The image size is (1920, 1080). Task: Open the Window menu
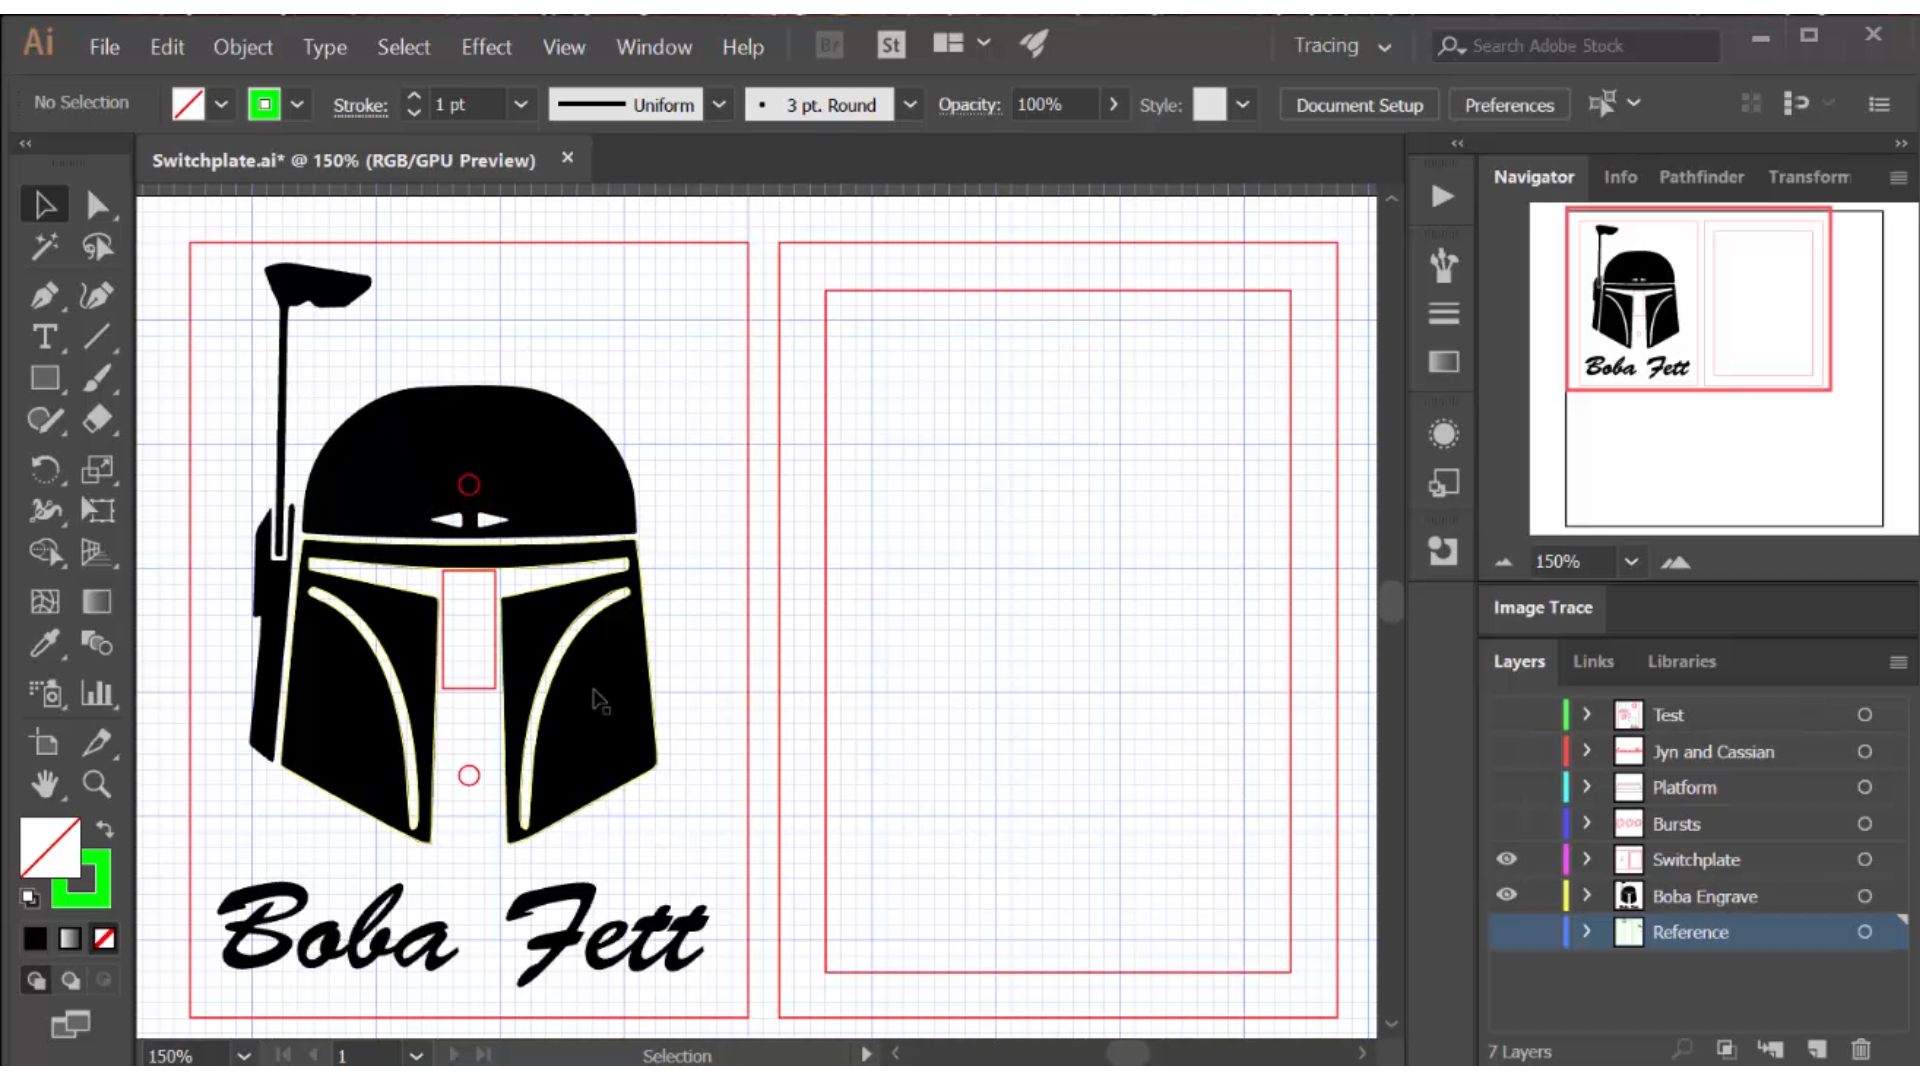tap(654, 47)
